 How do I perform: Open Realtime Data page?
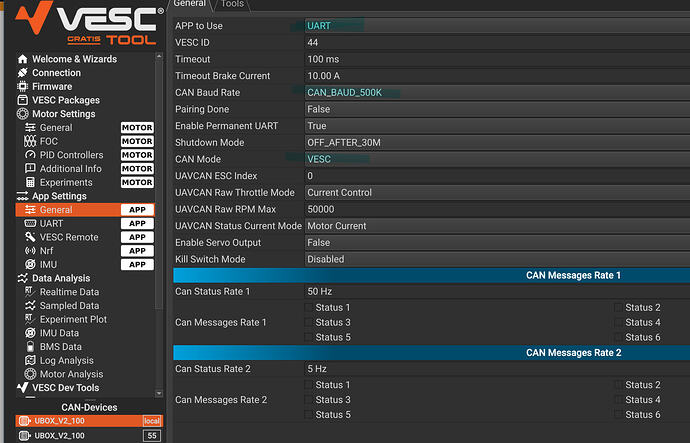tap(85, 292)
